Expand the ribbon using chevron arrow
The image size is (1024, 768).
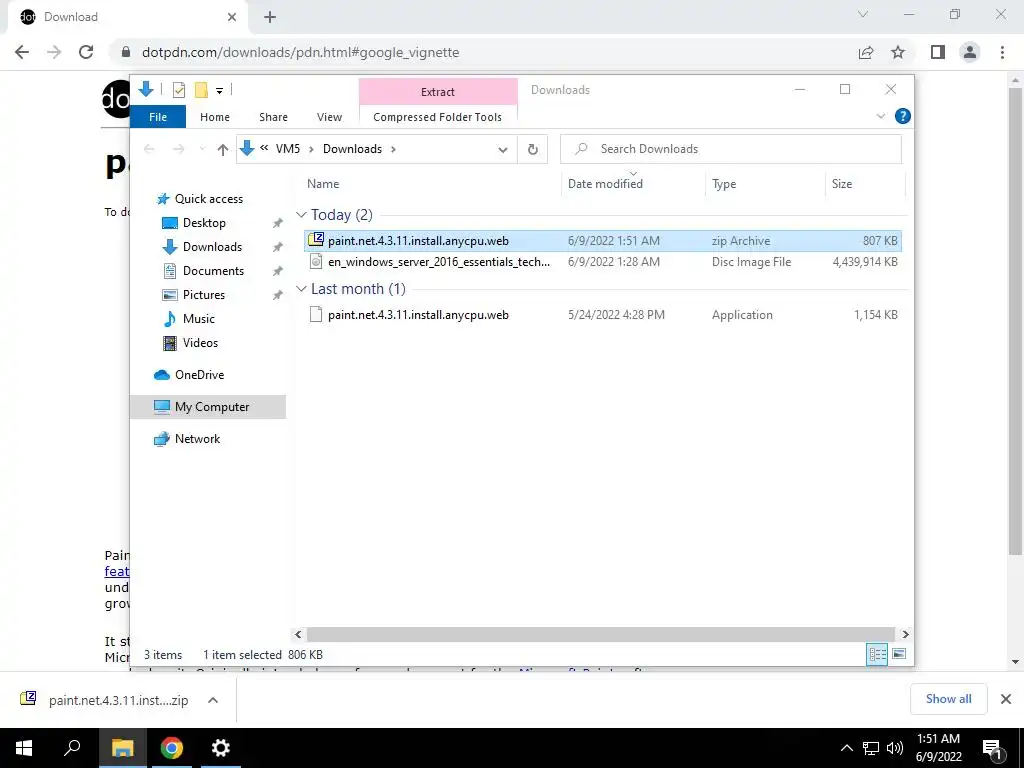[x=880, y=116]
